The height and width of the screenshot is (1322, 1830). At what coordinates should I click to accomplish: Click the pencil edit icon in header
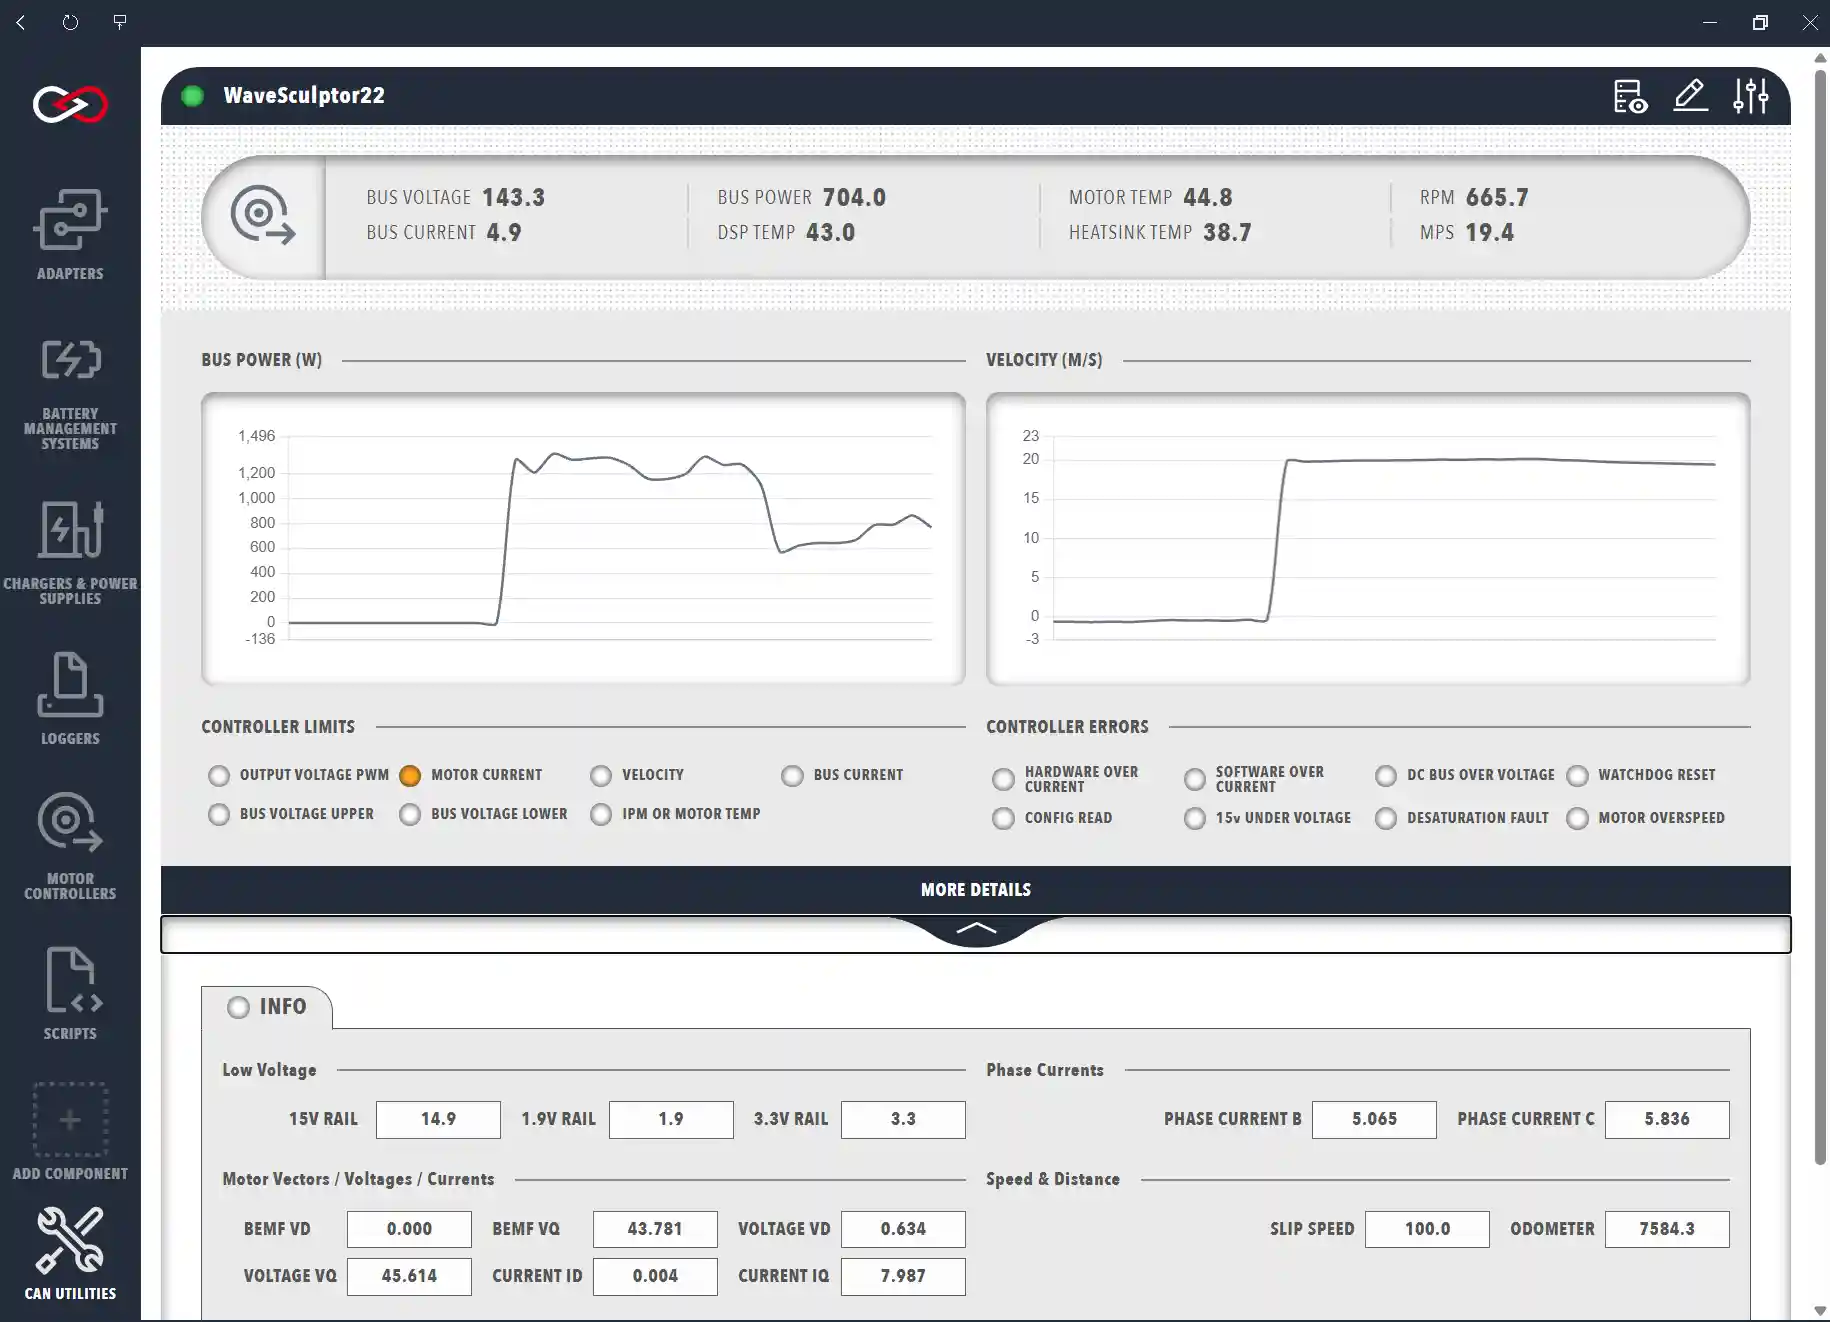1690,96
